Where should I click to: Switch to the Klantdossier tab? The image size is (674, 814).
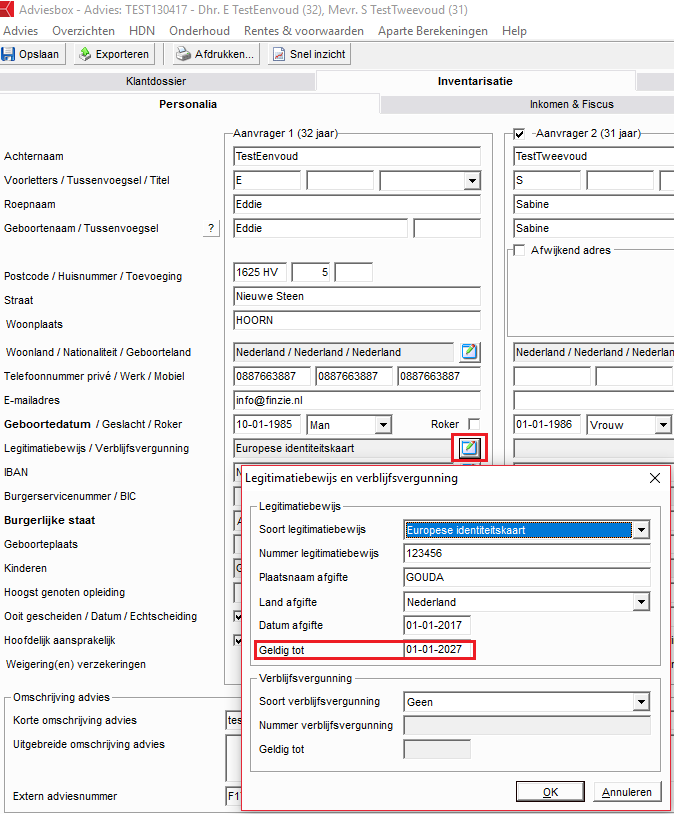click(156, 81)
